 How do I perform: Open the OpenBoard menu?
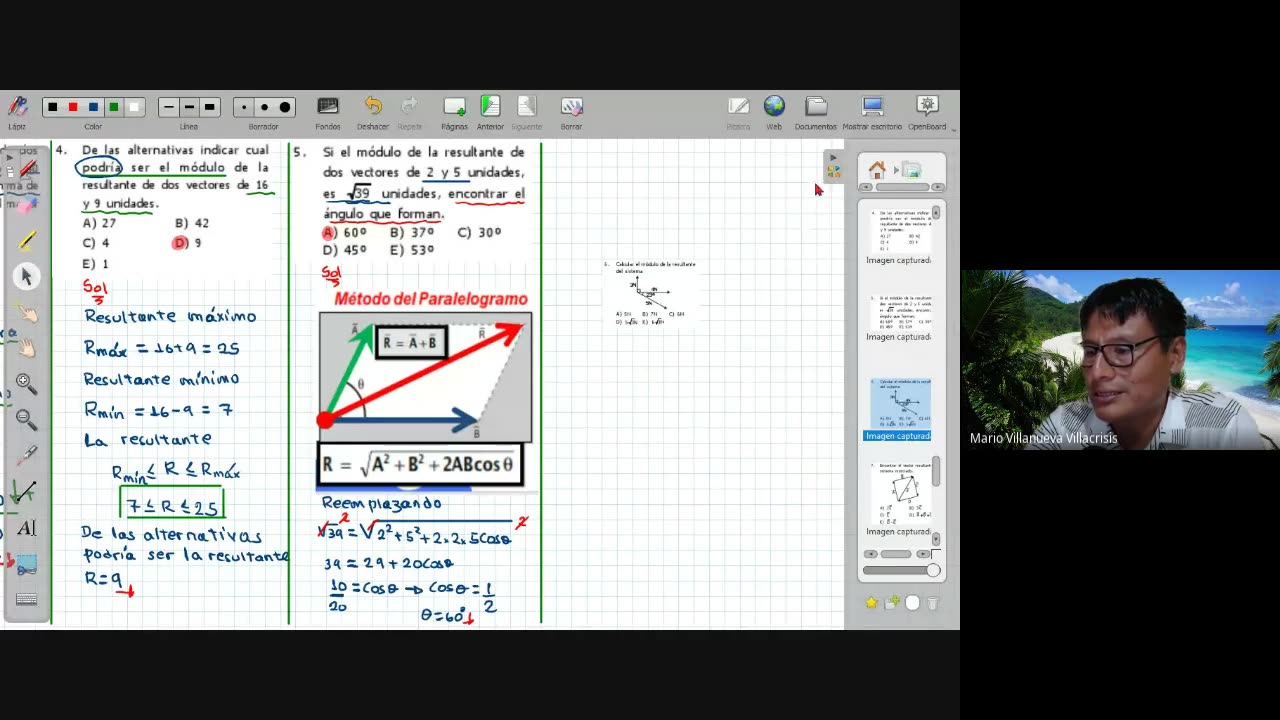tap(927, 112)
